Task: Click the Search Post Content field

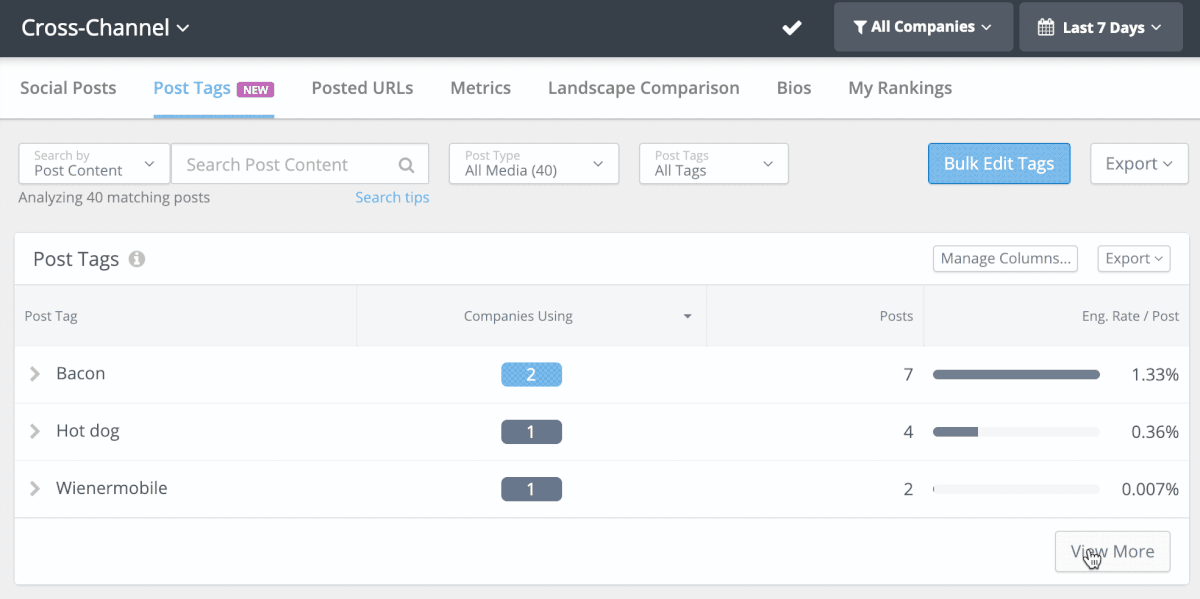Action: coord(285,165)
